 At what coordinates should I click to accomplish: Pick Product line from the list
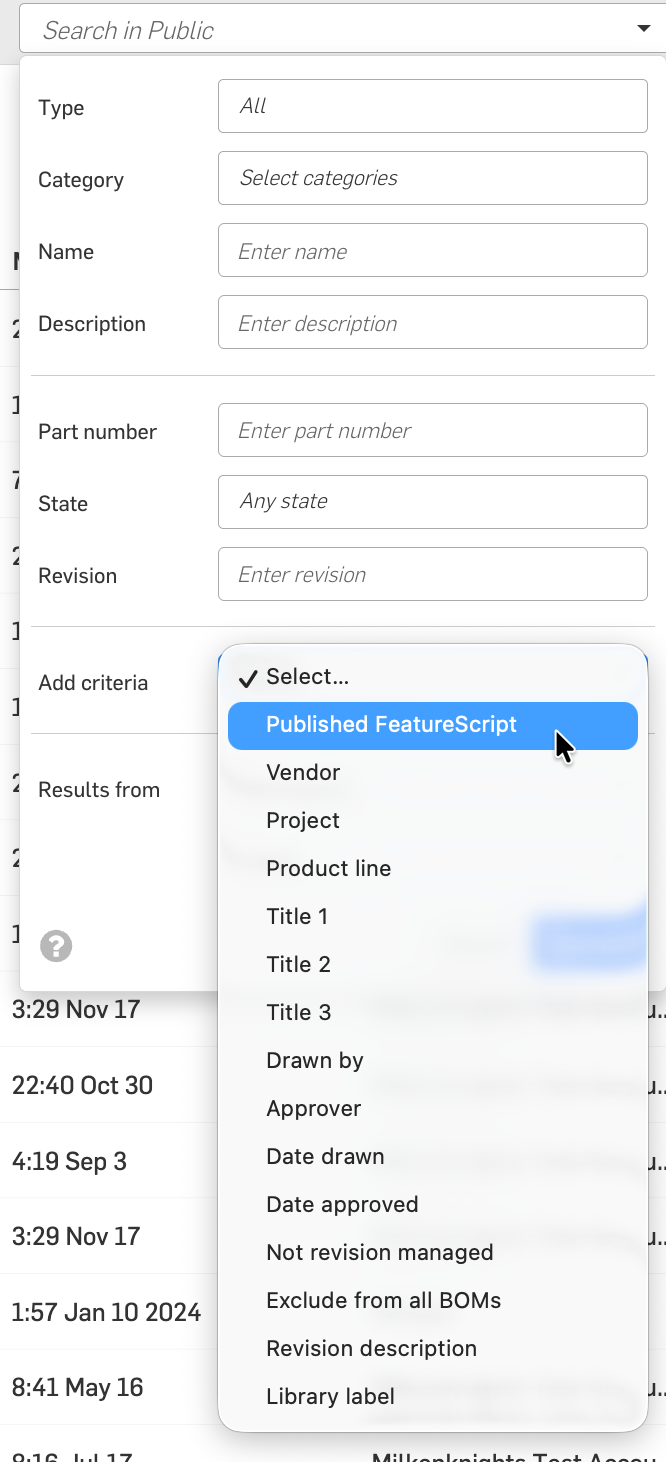[x=328, y=869]
